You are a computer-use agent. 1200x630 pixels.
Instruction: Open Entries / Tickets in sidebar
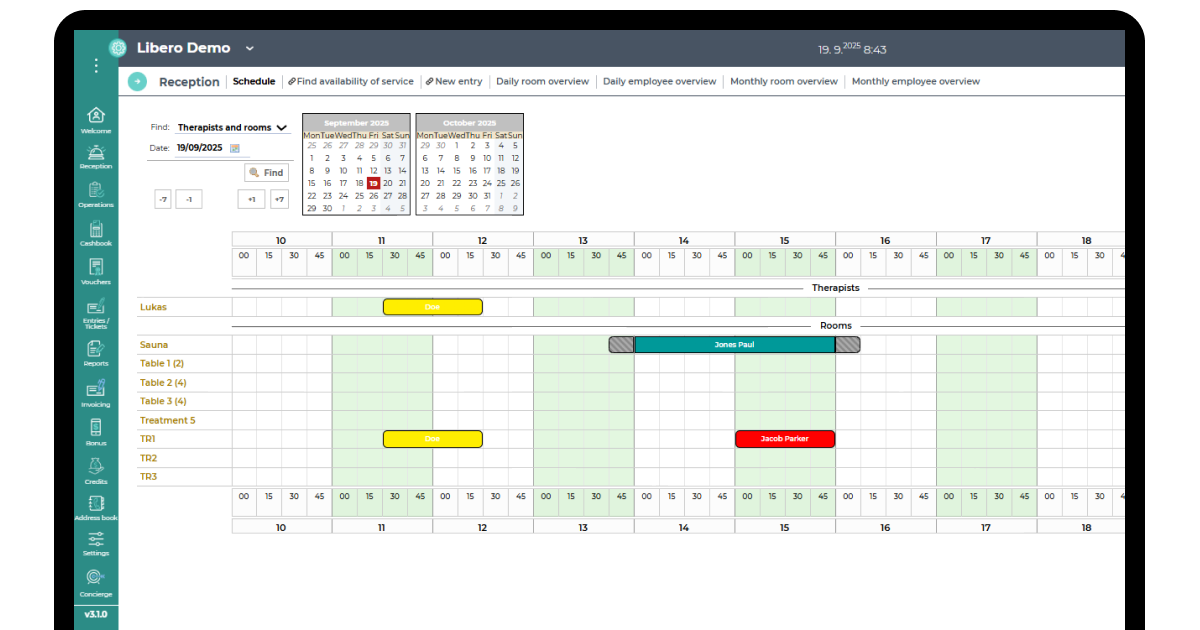click(96, 313)
